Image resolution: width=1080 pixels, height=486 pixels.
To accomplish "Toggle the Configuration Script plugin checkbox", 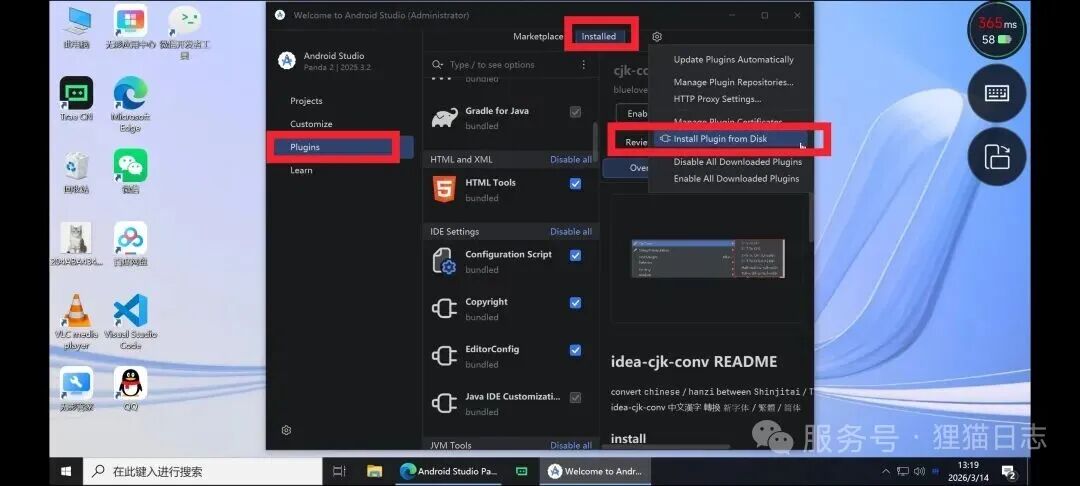I will [x=575, y=255].
